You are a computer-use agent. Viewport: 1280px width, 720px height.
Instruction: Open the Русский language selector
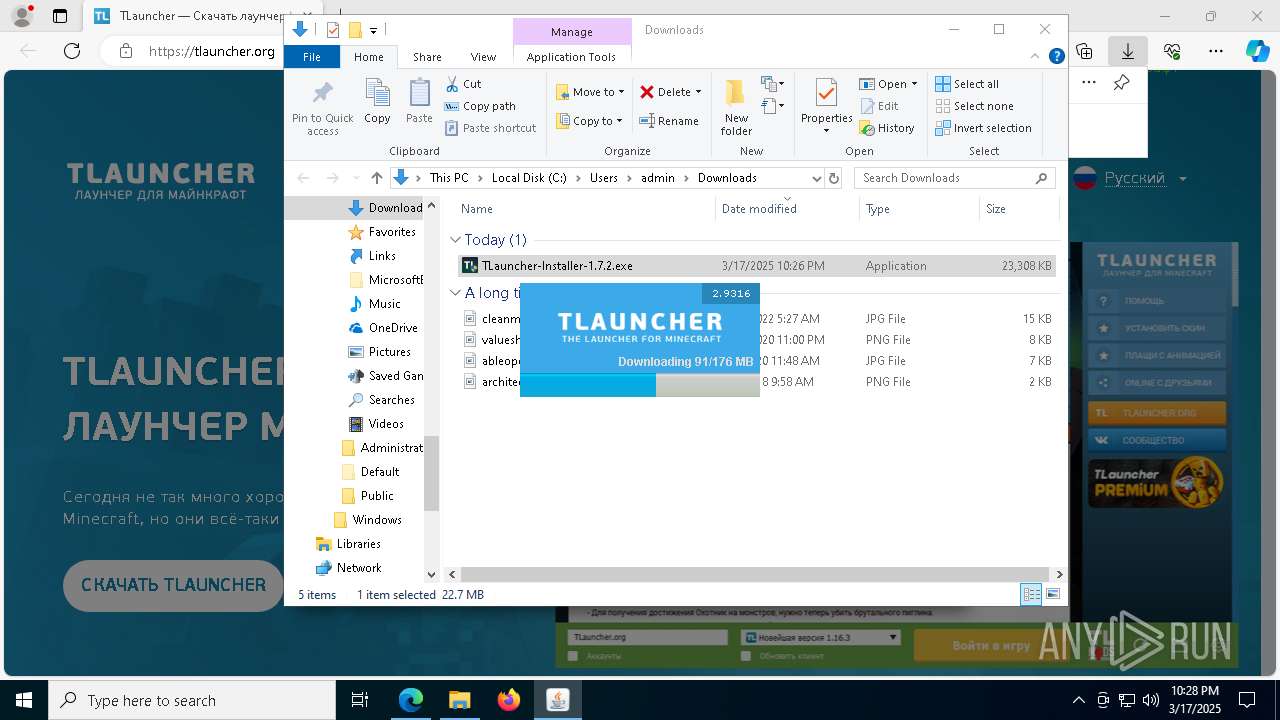pyautogui.click(x=1132, y=178)
